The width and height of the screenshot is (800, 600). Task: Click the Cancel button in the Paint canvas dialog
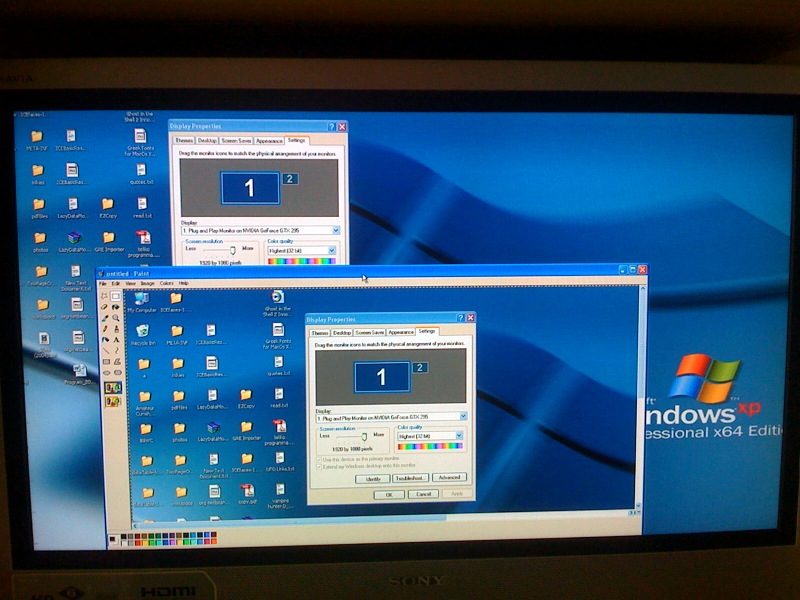tap(423, 494)
